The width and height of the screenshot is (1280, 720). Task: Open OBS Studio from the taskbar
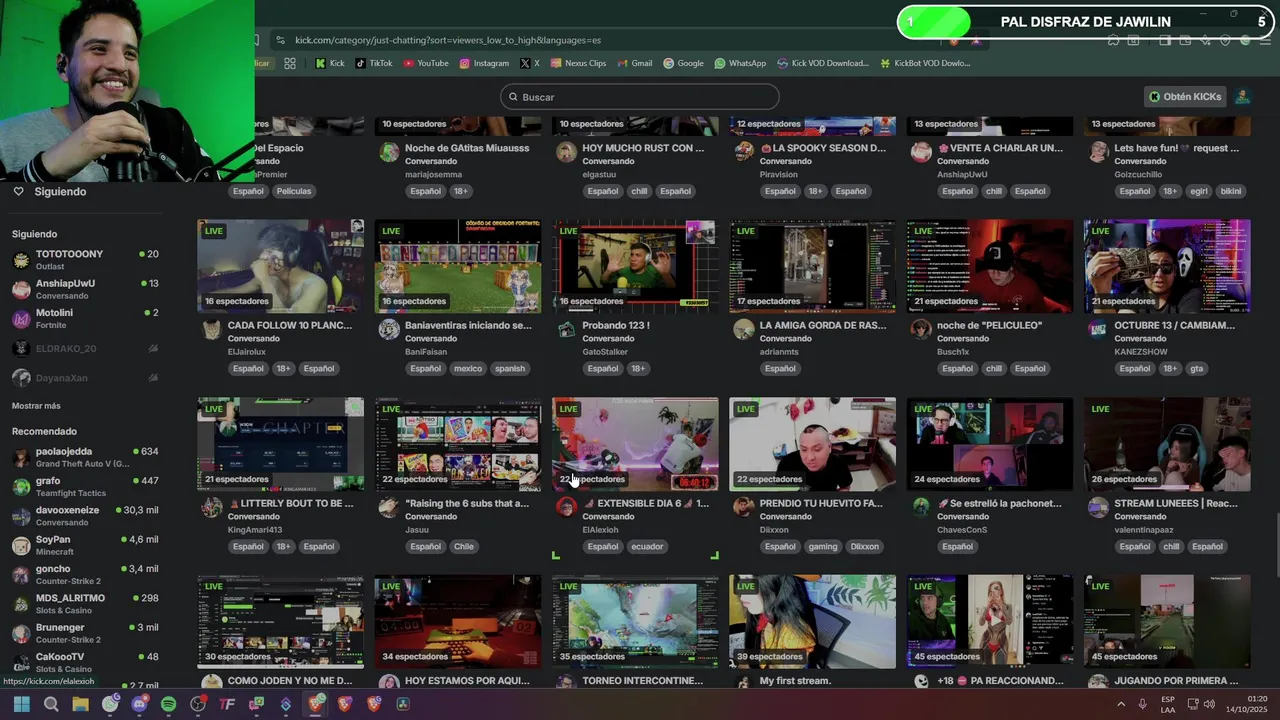[198, 704]
